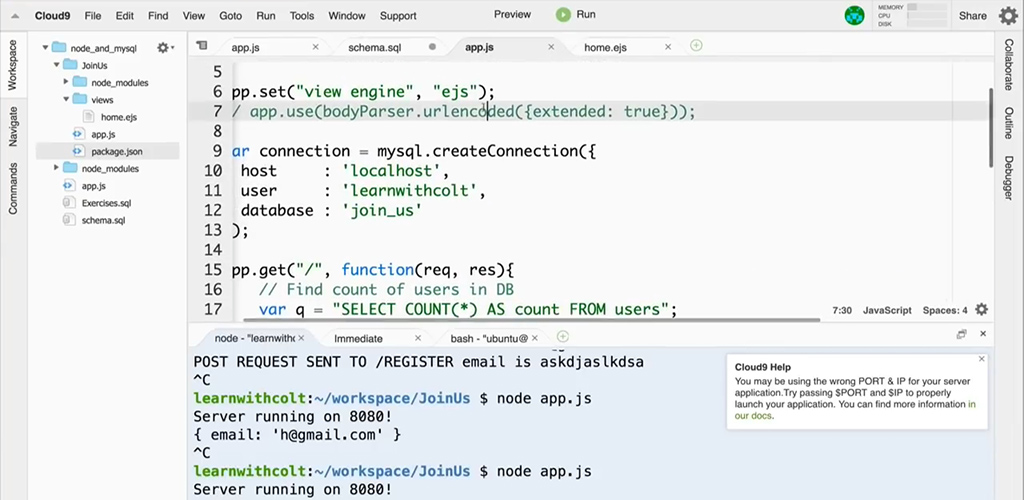The height and width of the screenshot is (500, 1024).
Task: Open Spaces: 4 indentation selector
Action: (944, 310)
